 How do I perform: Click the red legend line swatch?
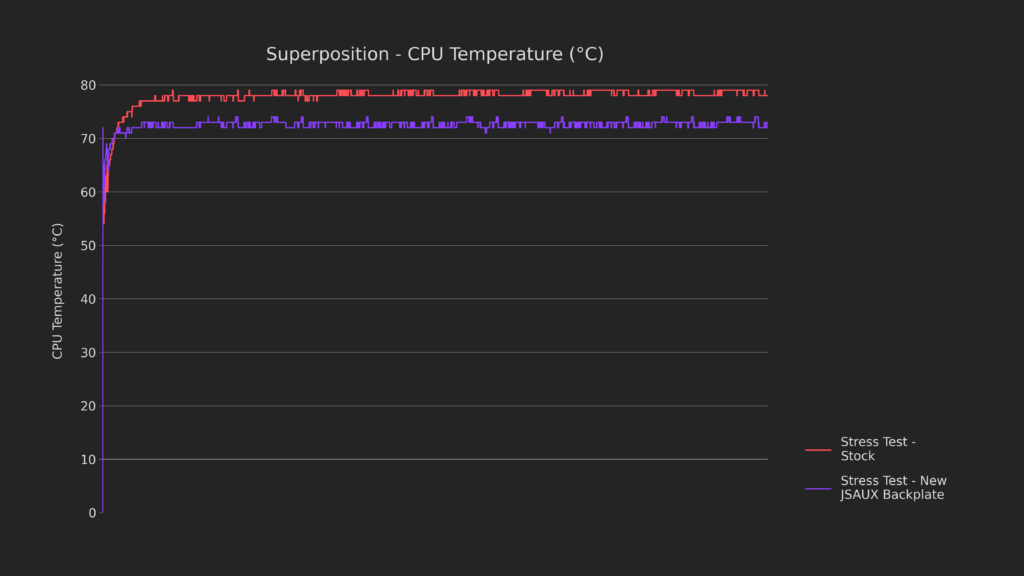[x=818, y=450]
